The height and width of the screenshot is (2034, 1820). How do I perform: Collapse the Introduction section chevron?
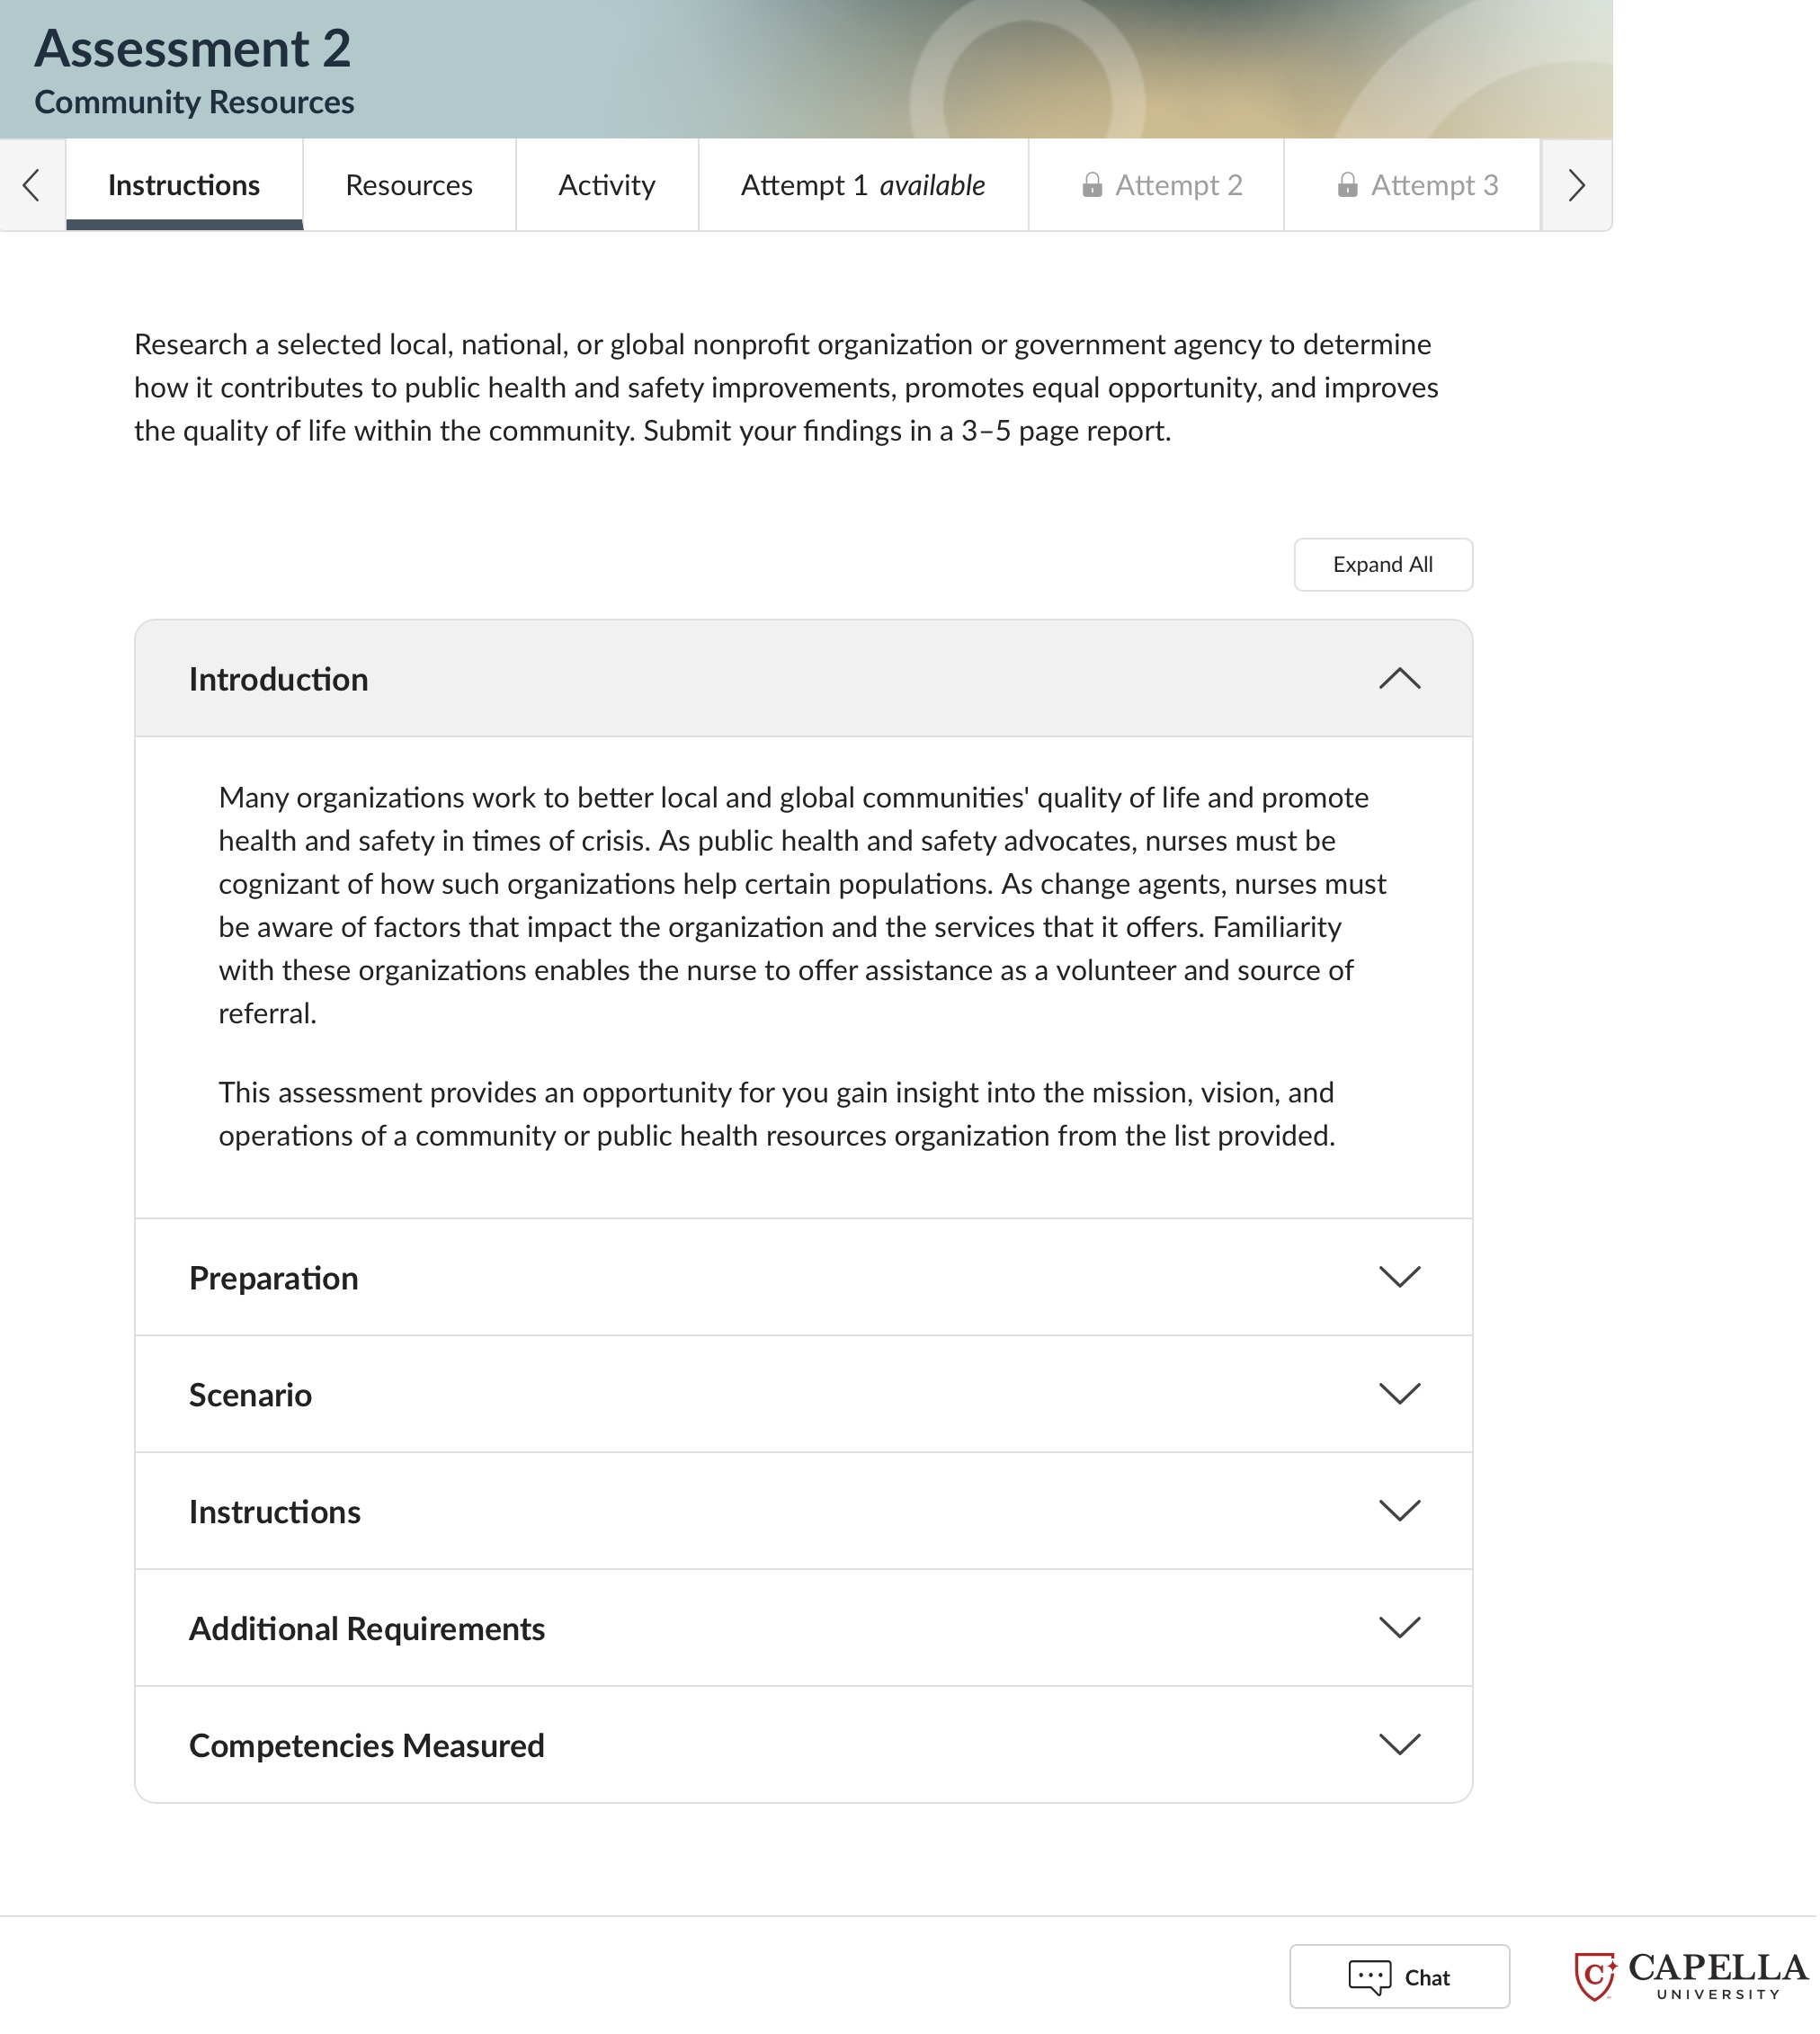[1400, 679]
